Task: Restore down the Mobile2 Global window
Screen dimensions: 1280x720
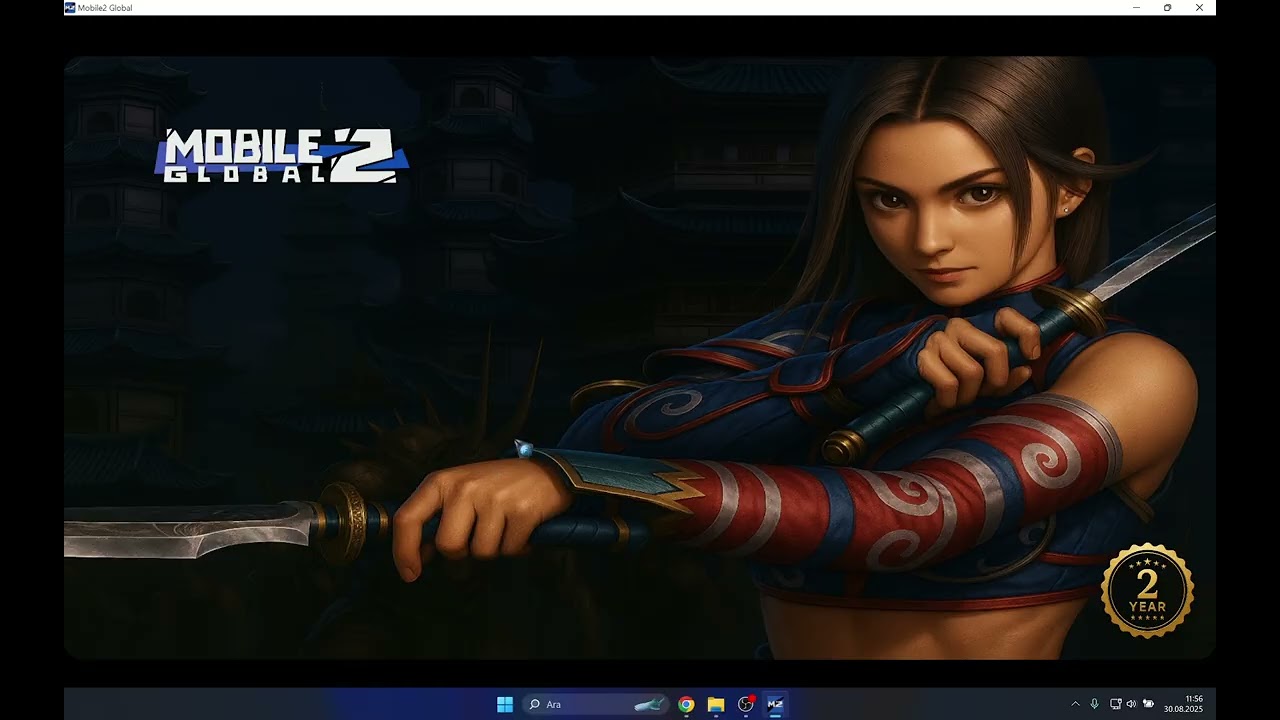Action: 1167,7
